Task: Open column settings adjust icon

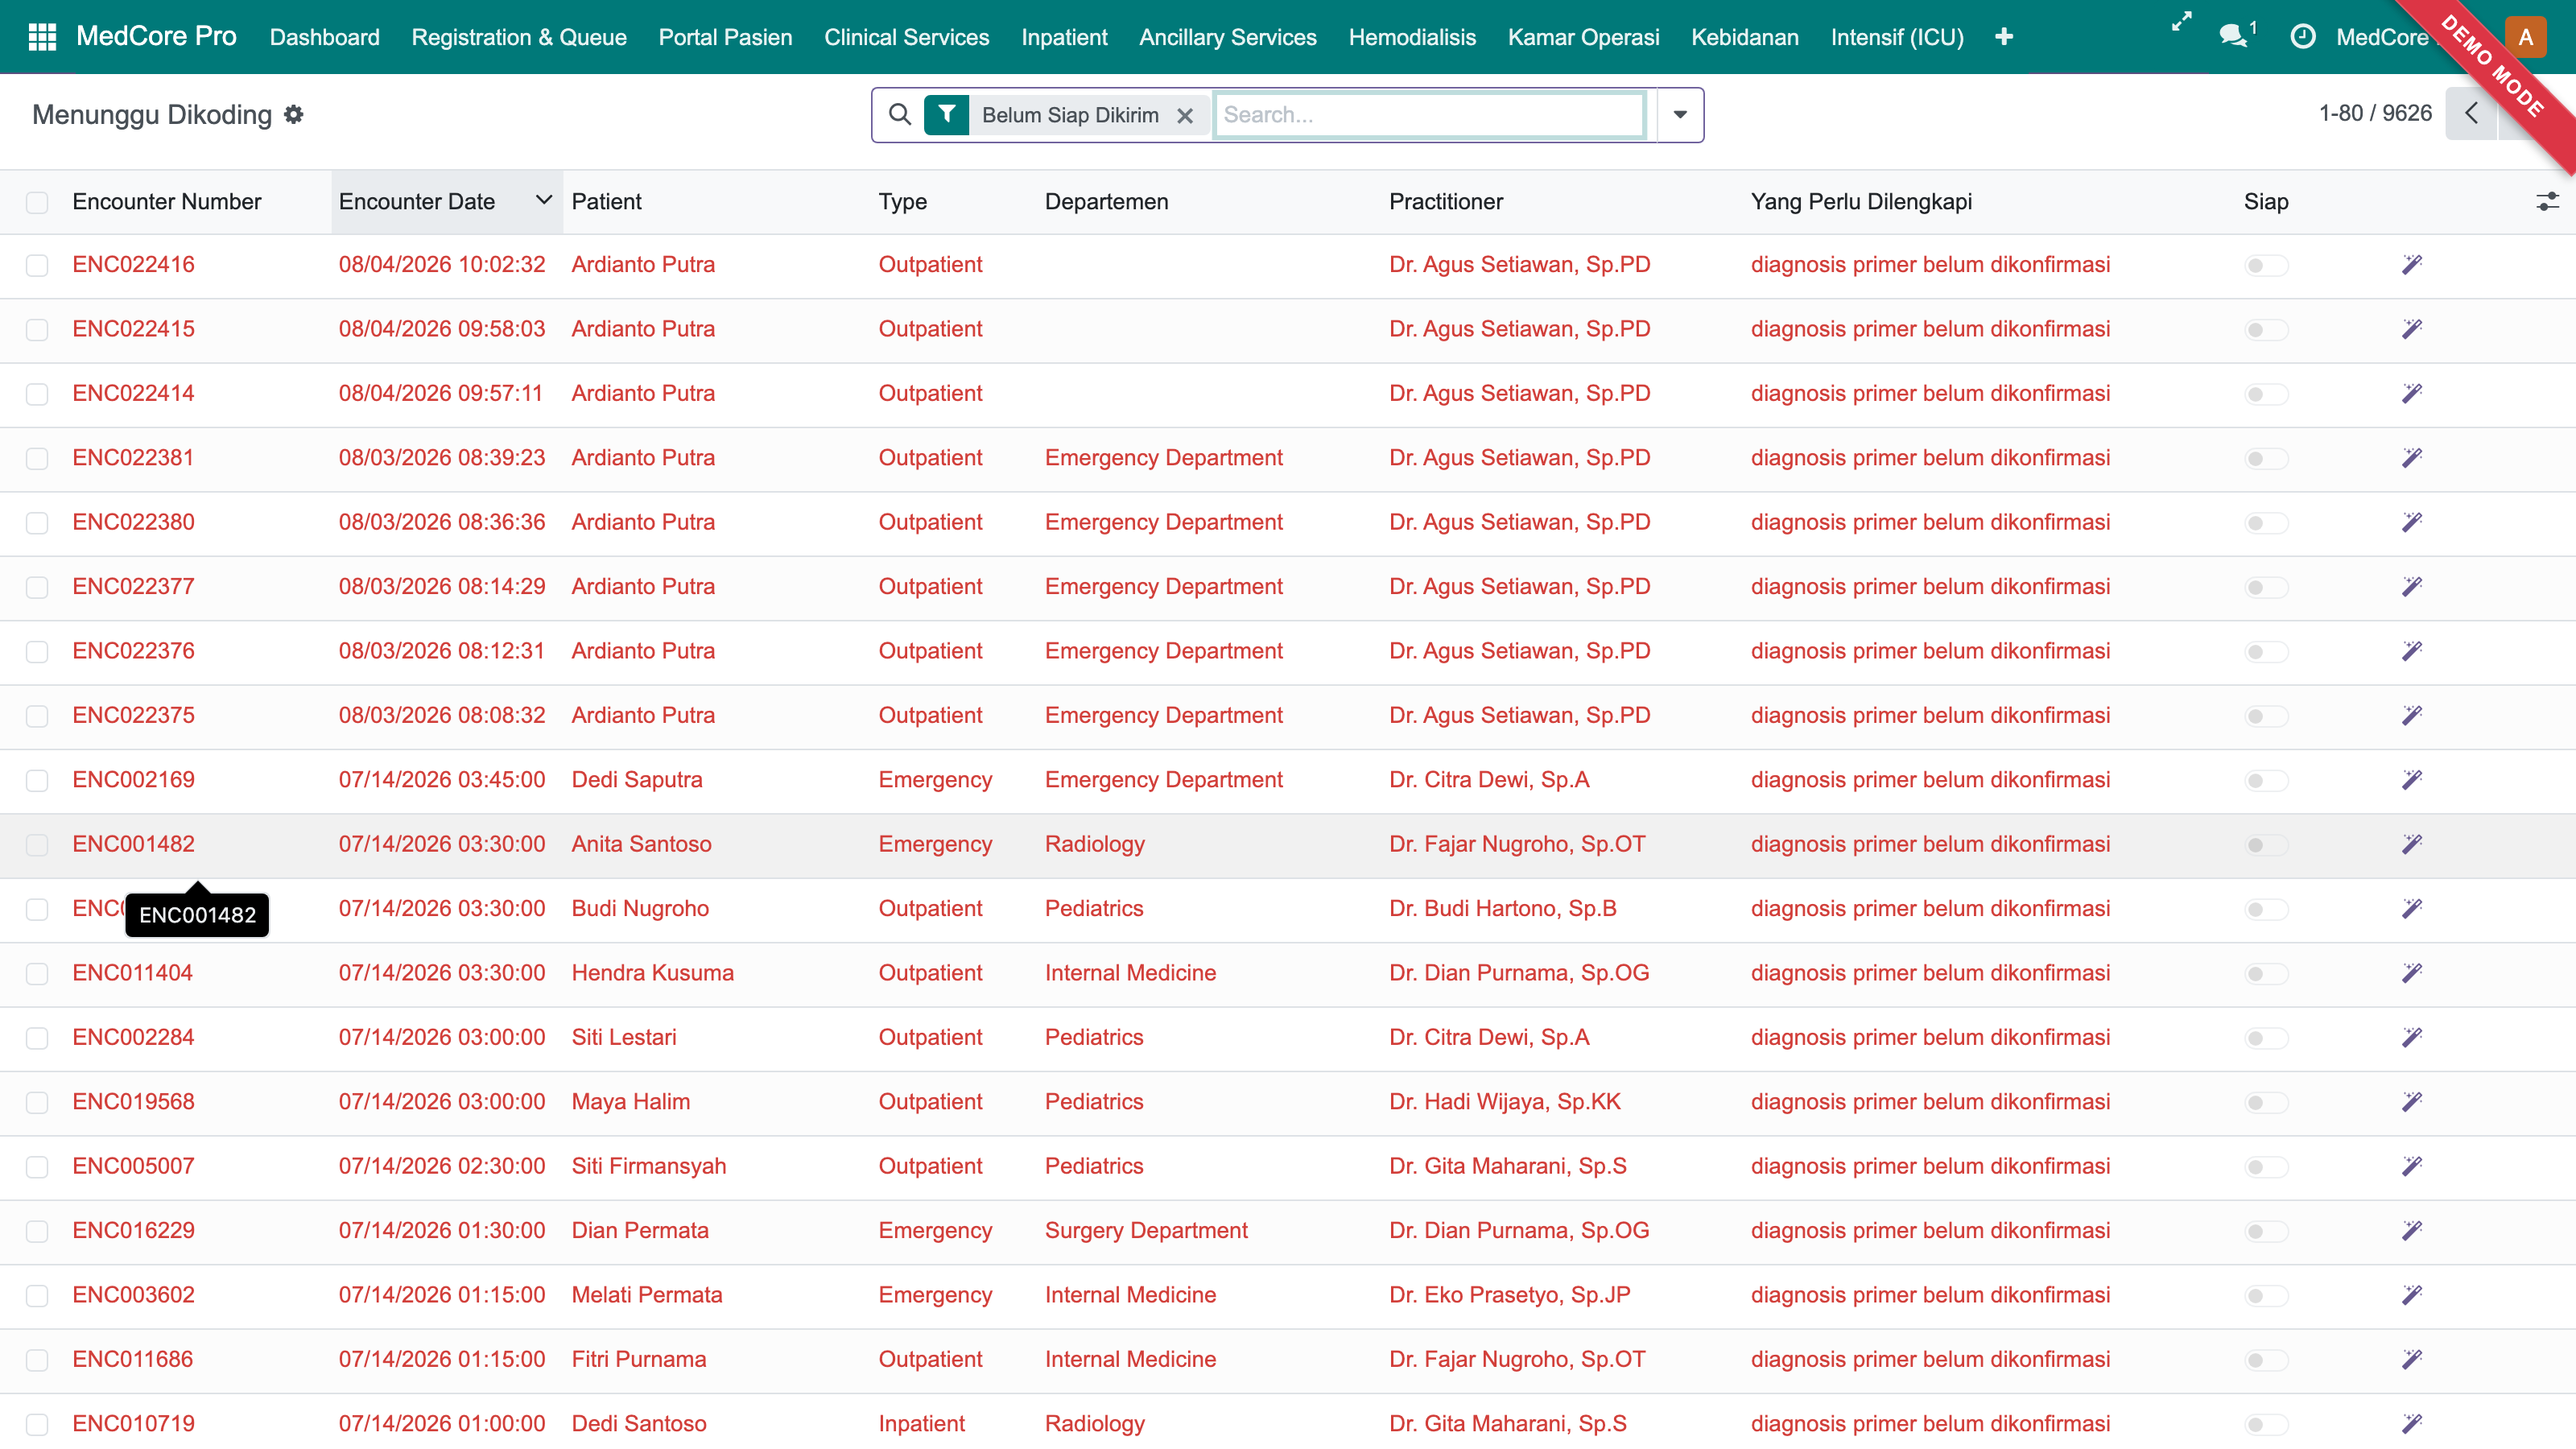Action: 2547,201
